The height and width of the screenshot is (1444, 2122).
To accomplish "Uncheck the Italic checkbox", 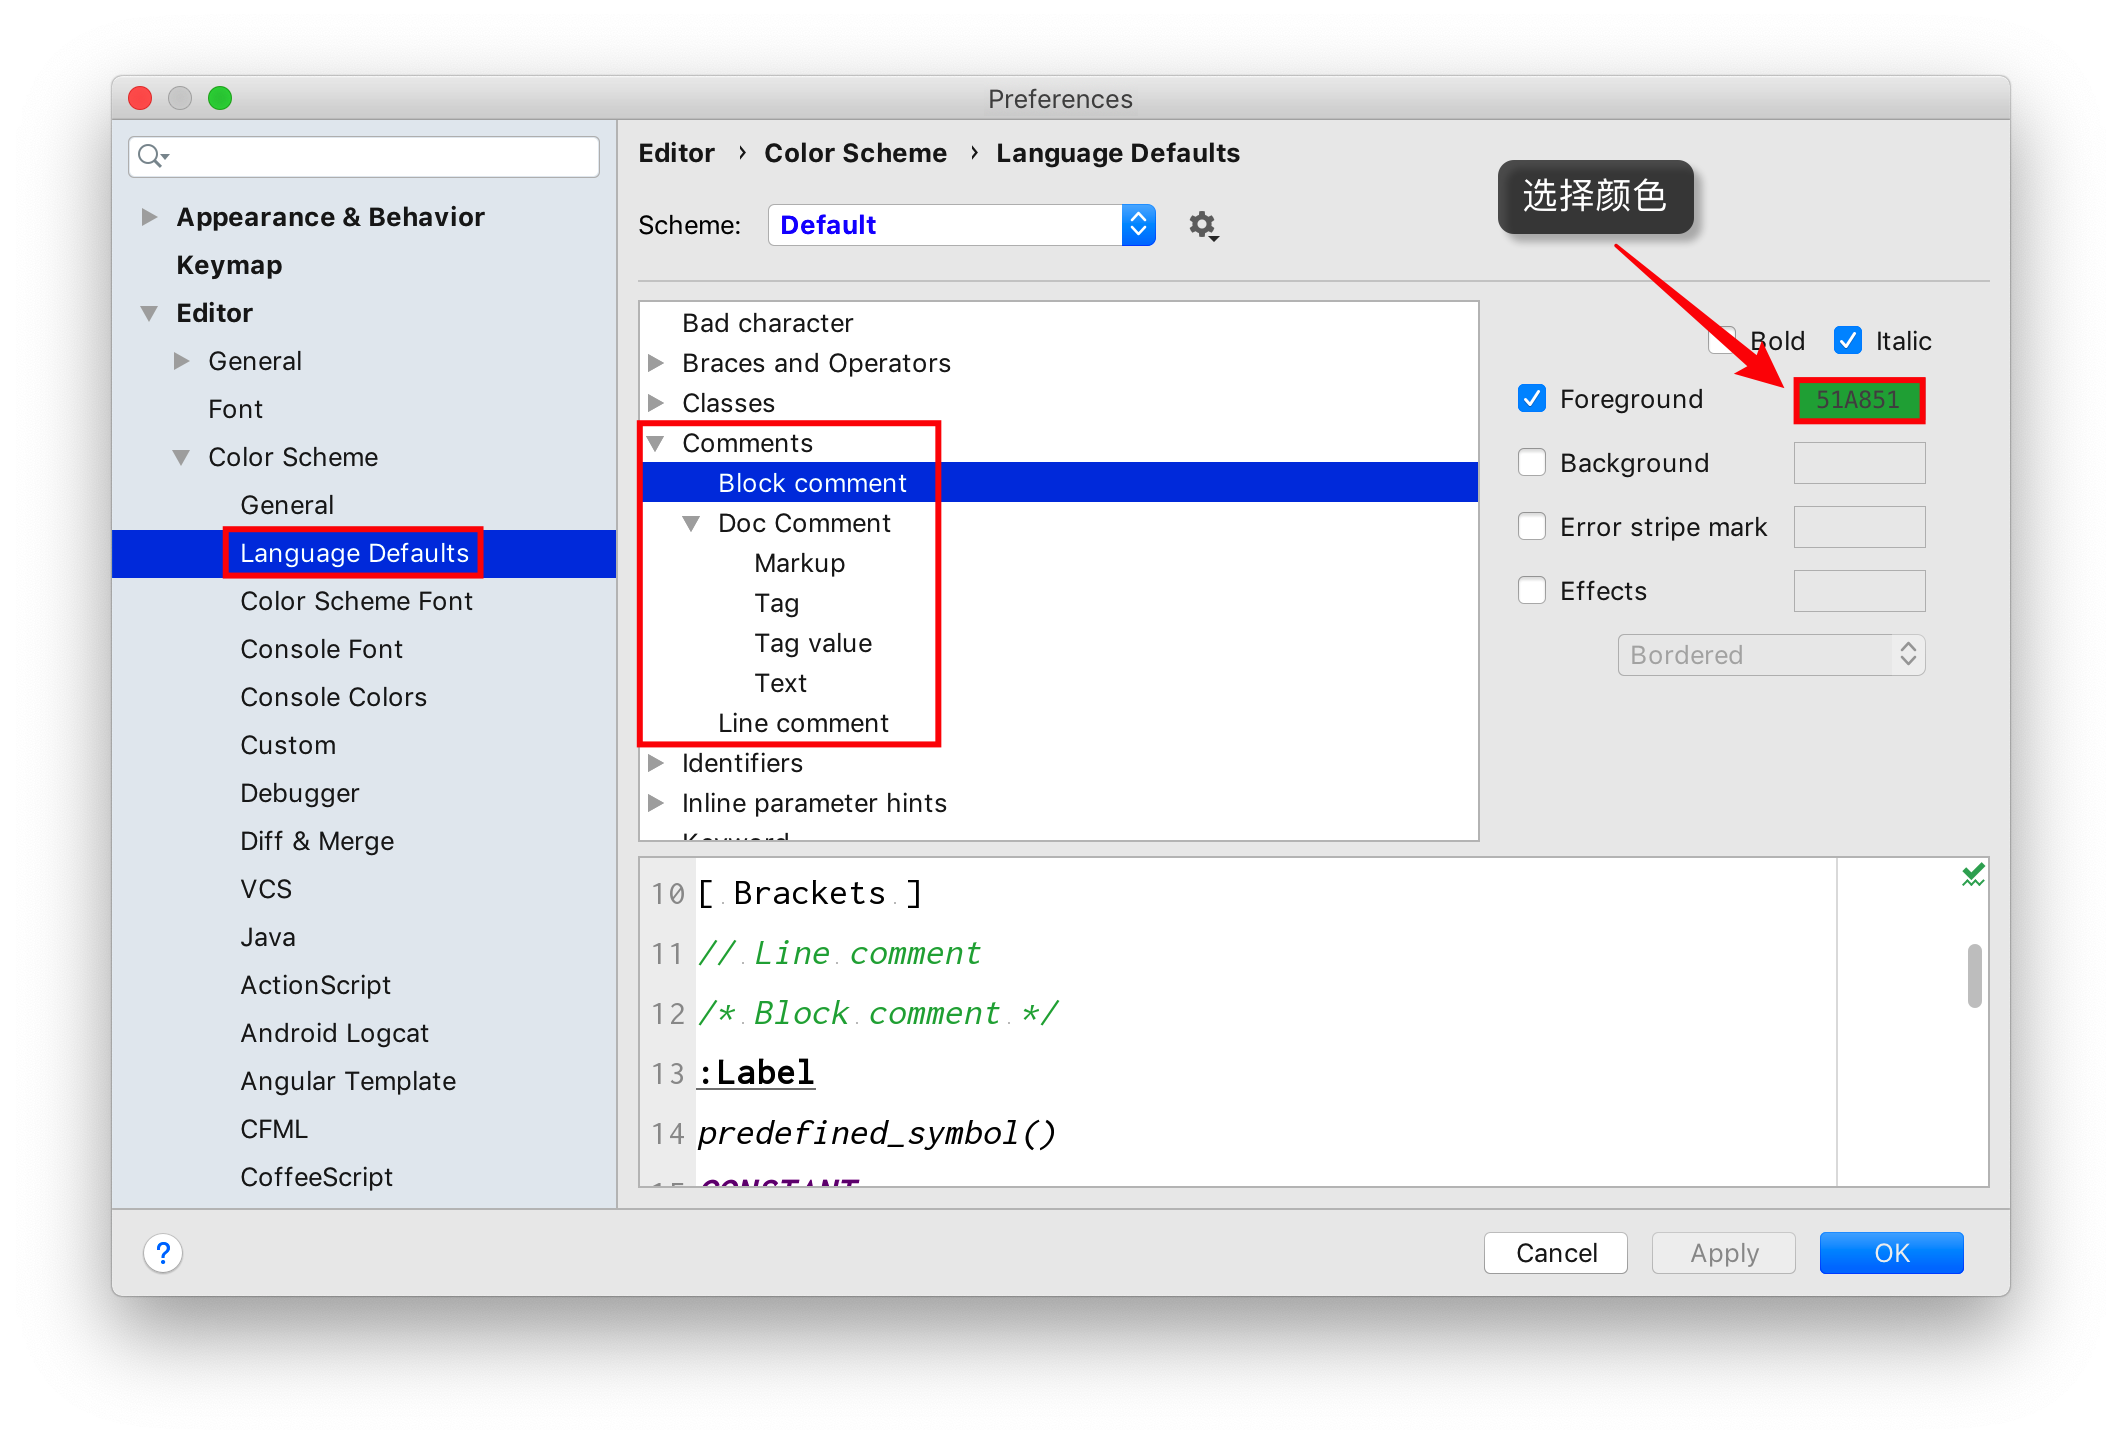I will click(x=1847, y=341).
